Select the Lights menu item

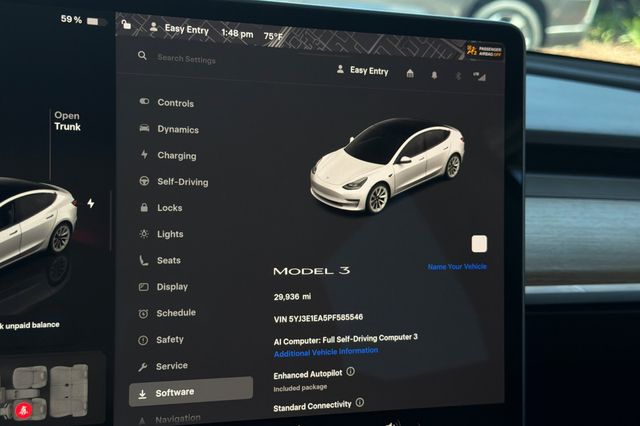click(169, 234)
